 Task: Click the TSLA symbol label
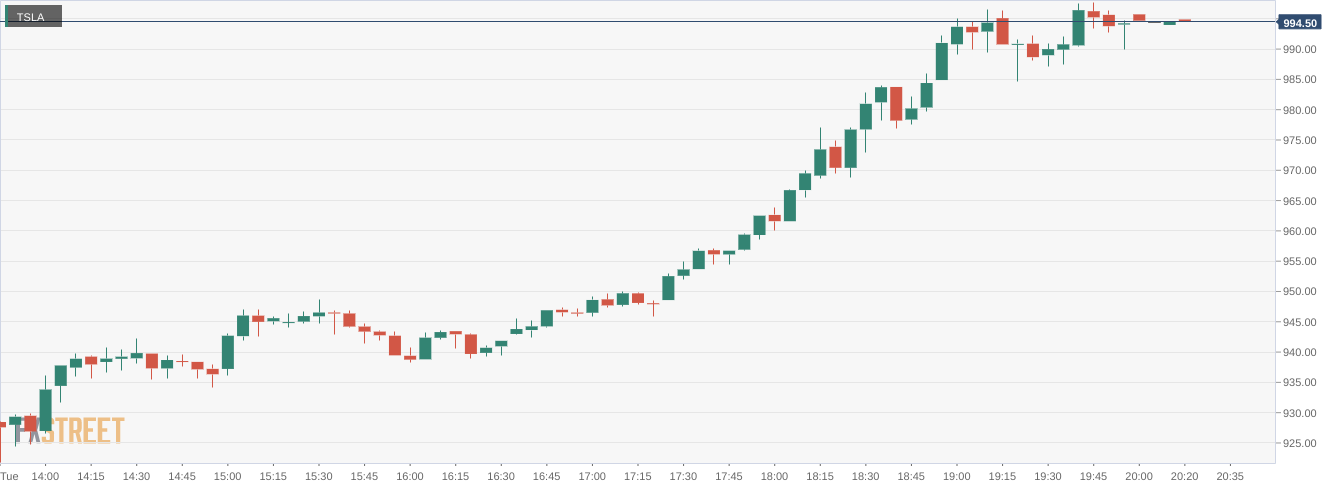click(x=33, y=17)
